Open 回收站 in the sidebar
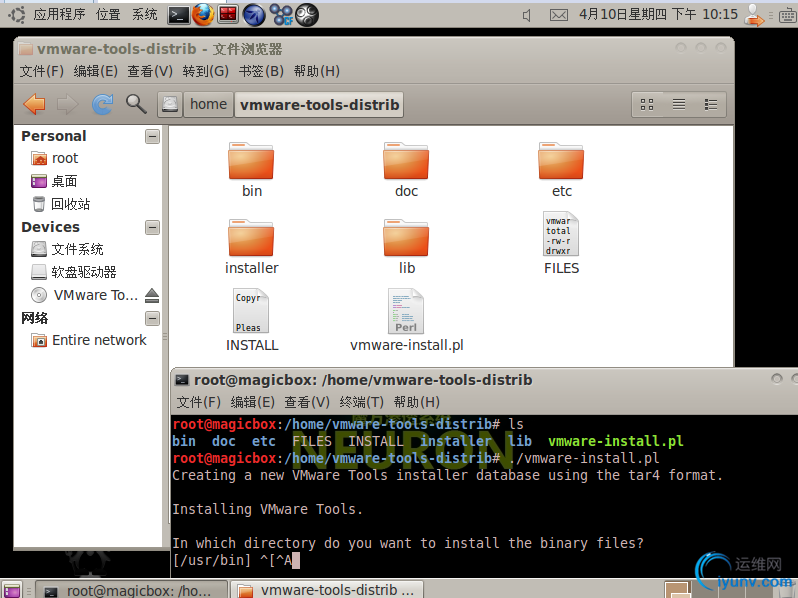This screenshot has width=798, height=598. coord(61,204)
